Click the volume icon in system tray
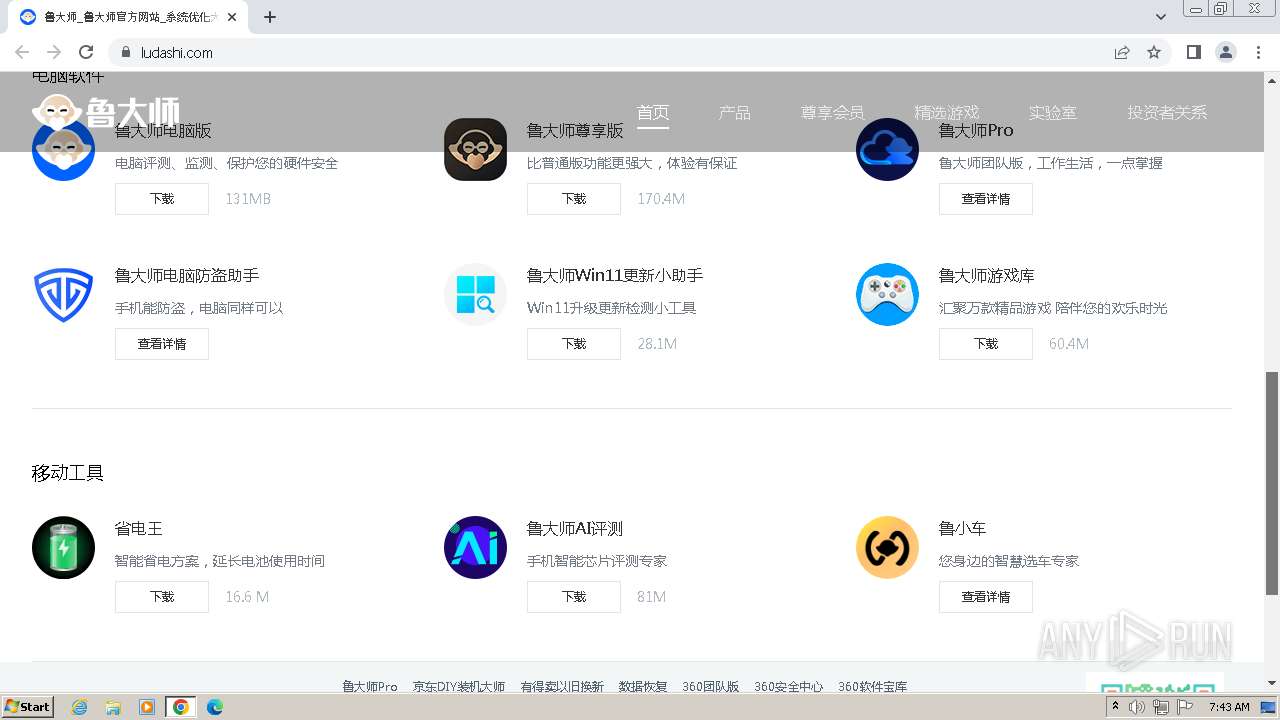 click(x=1137, y=707)
